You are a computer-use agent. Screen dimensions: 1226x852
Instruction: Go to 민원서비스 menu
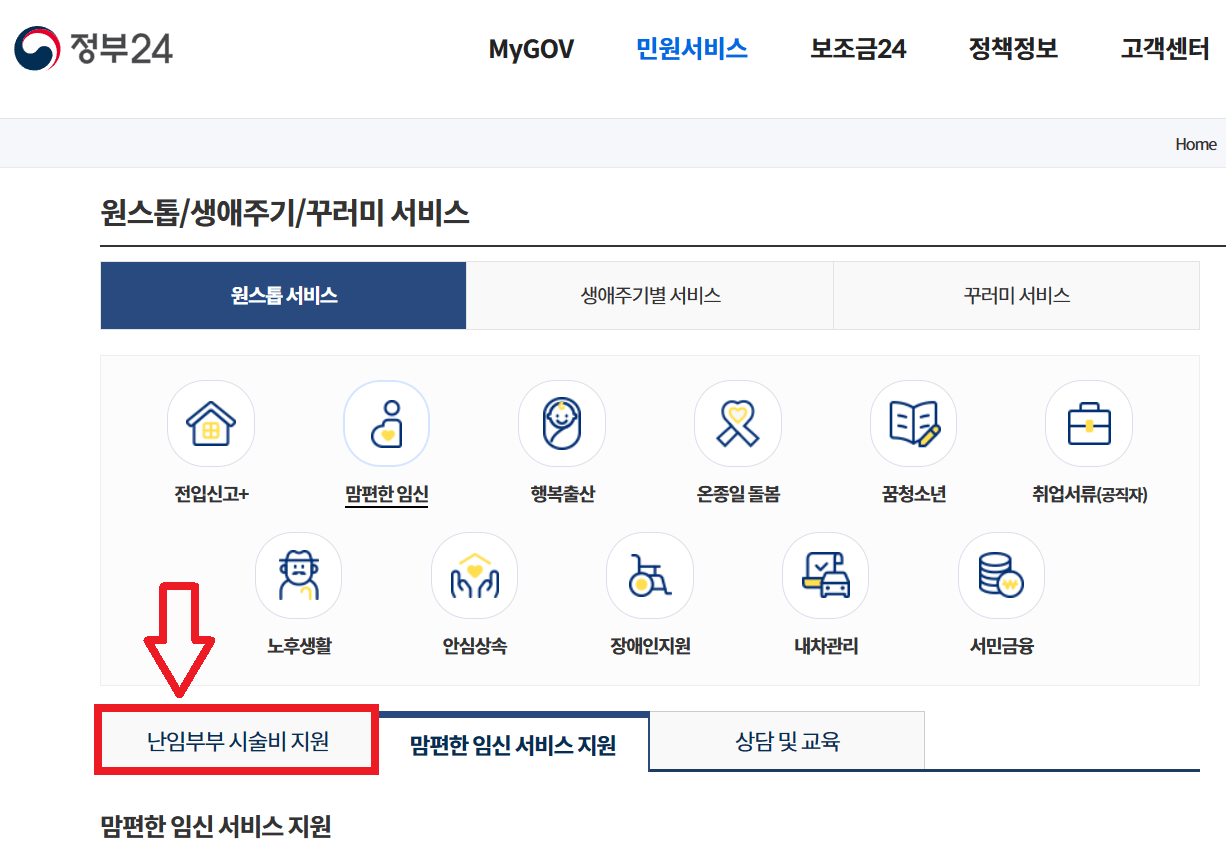tap(692, 48)
